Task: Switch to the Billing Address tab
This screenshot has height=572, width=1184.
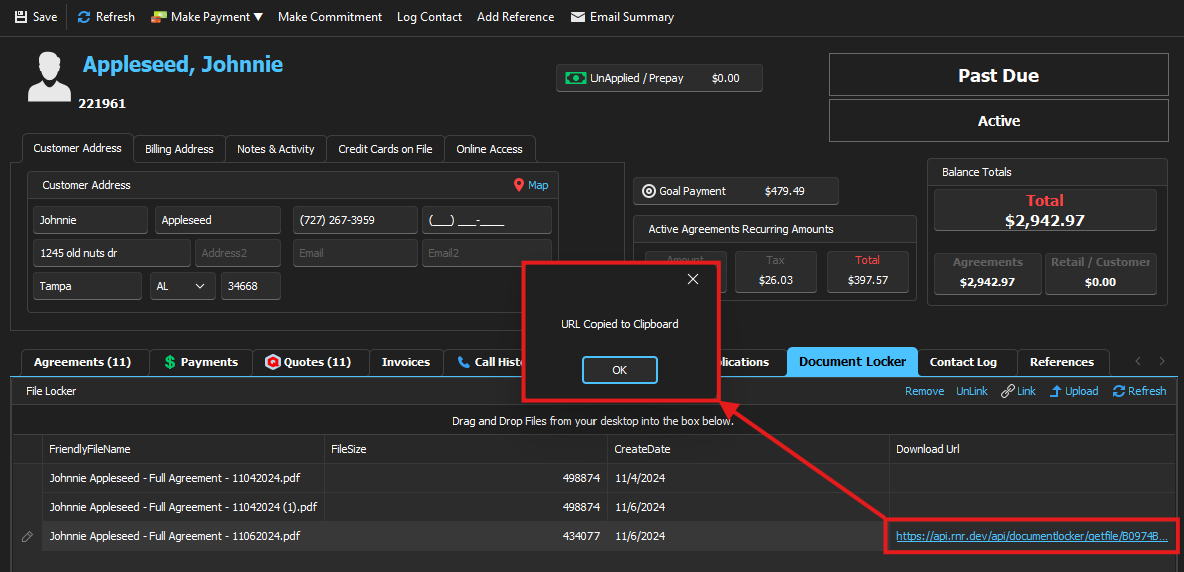Action: pyautogui.click(x=180, y=149)
